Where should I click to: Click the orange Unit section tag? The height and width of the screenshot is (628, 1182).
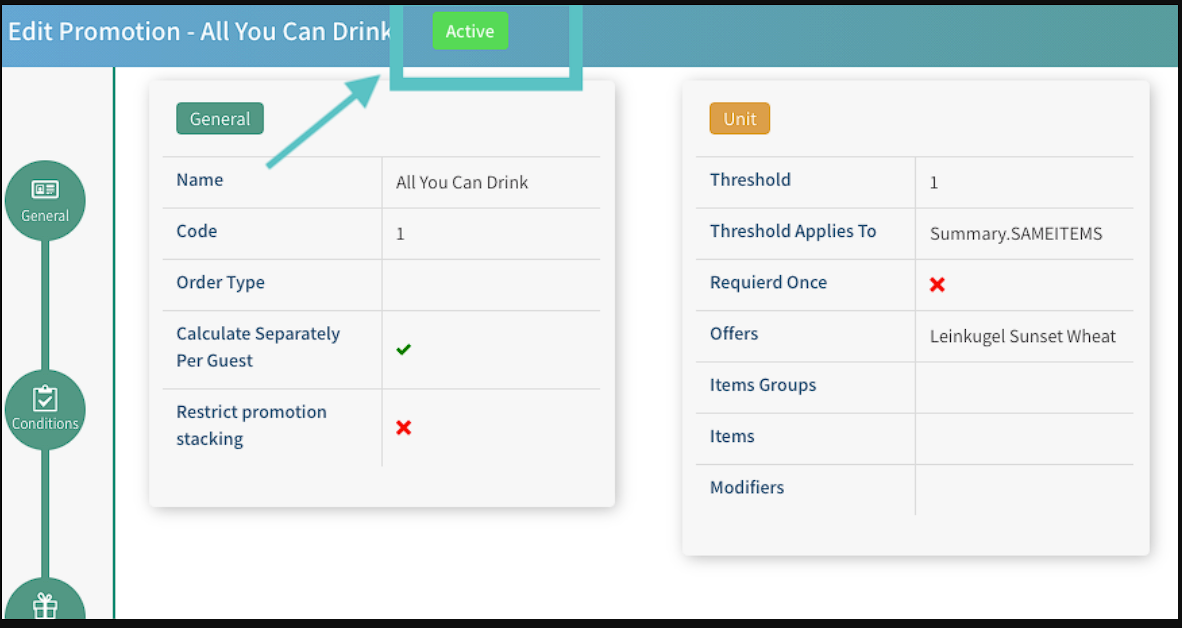(x=739, y=118)
